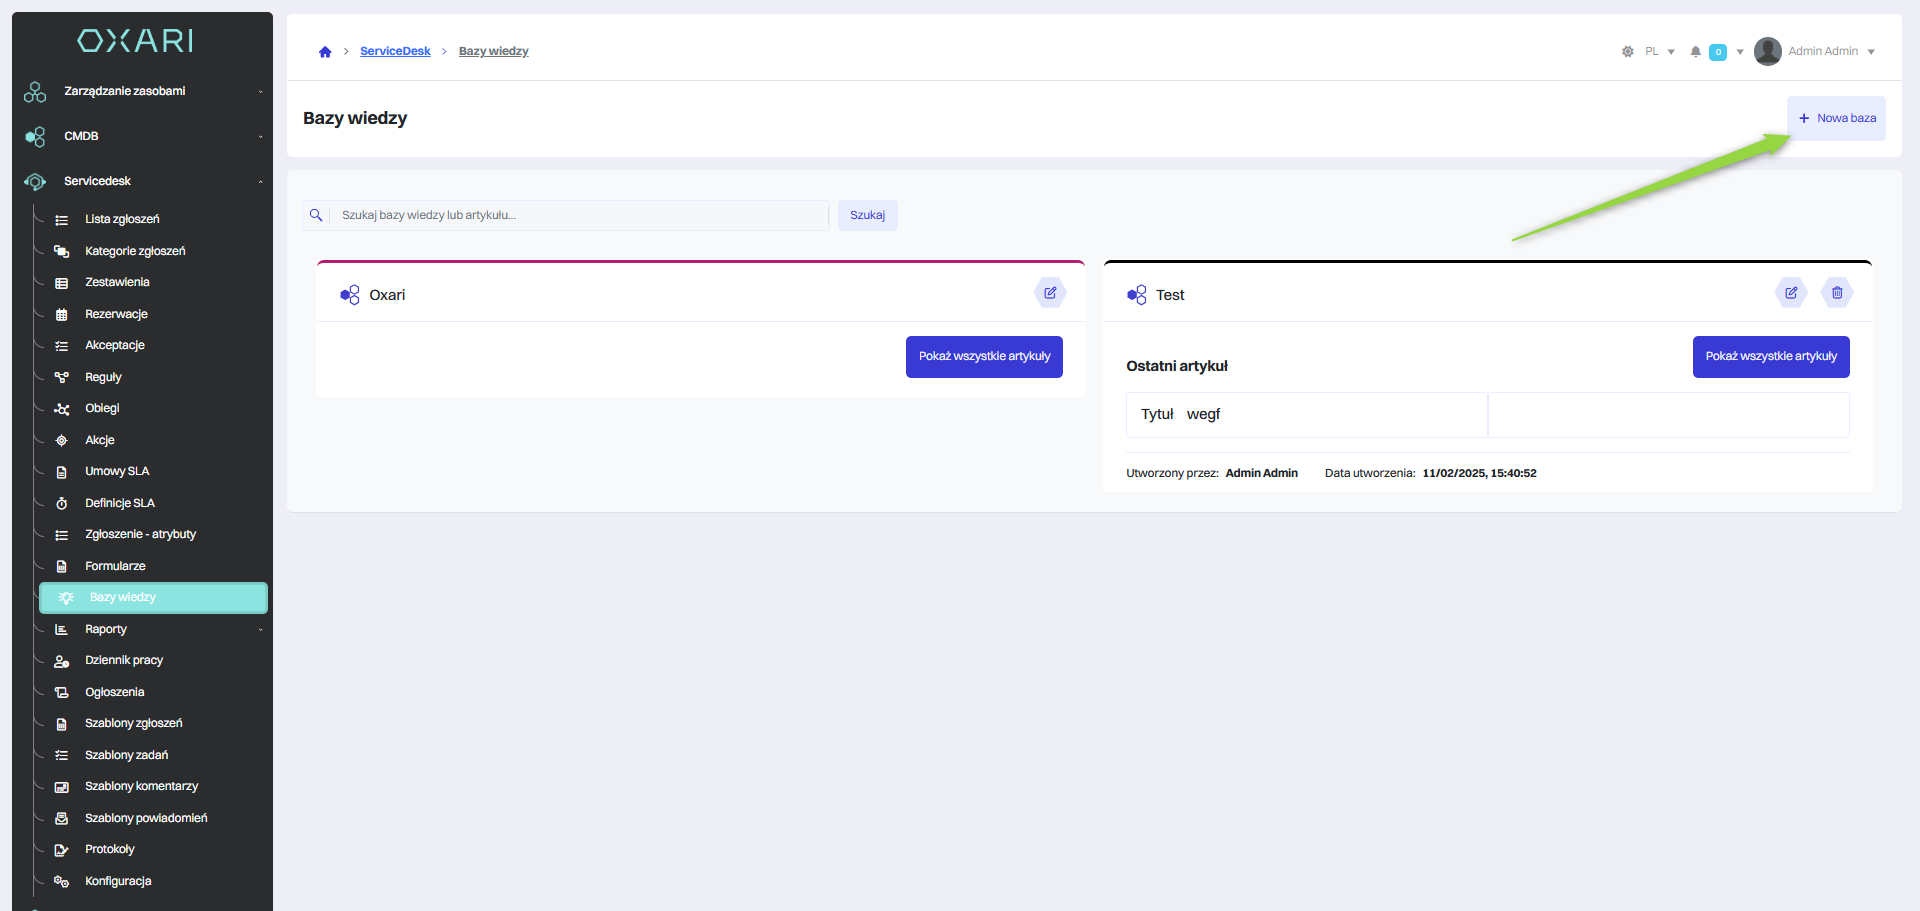Select Szablony komentarzy in sidebar
The width and height of the screenshot is (1920, 911).
pyautogui.click(x=141, y=786)
